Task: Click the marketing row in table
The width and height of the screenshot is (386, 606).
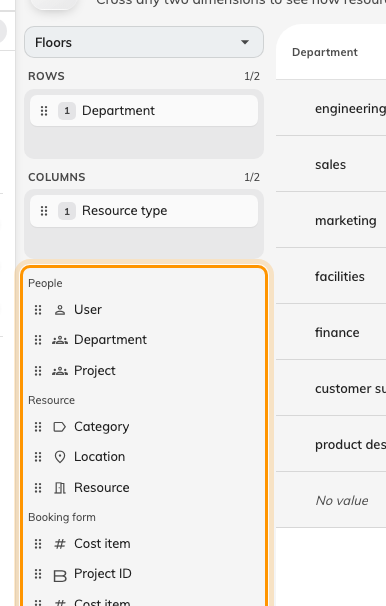Action: 331,220
